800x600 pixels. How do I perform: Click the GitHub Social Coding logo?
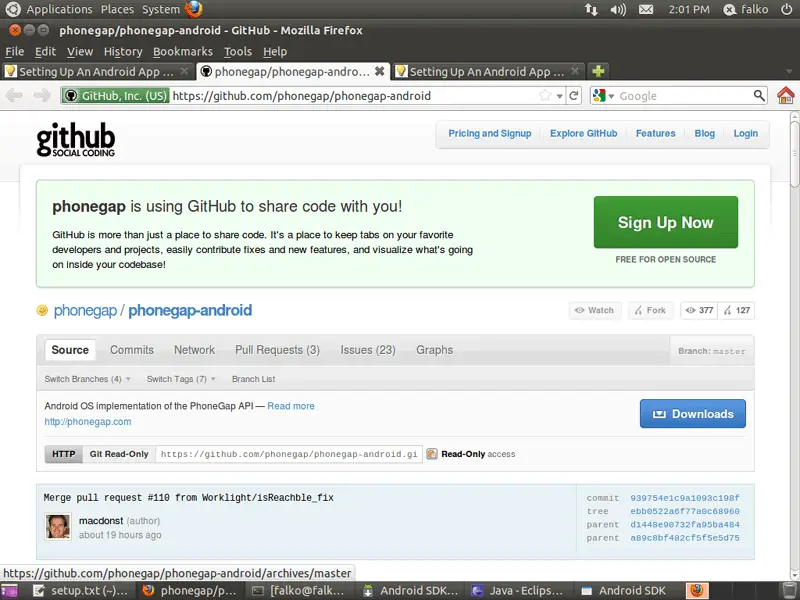pyautogui.click(x=76, y=139)
